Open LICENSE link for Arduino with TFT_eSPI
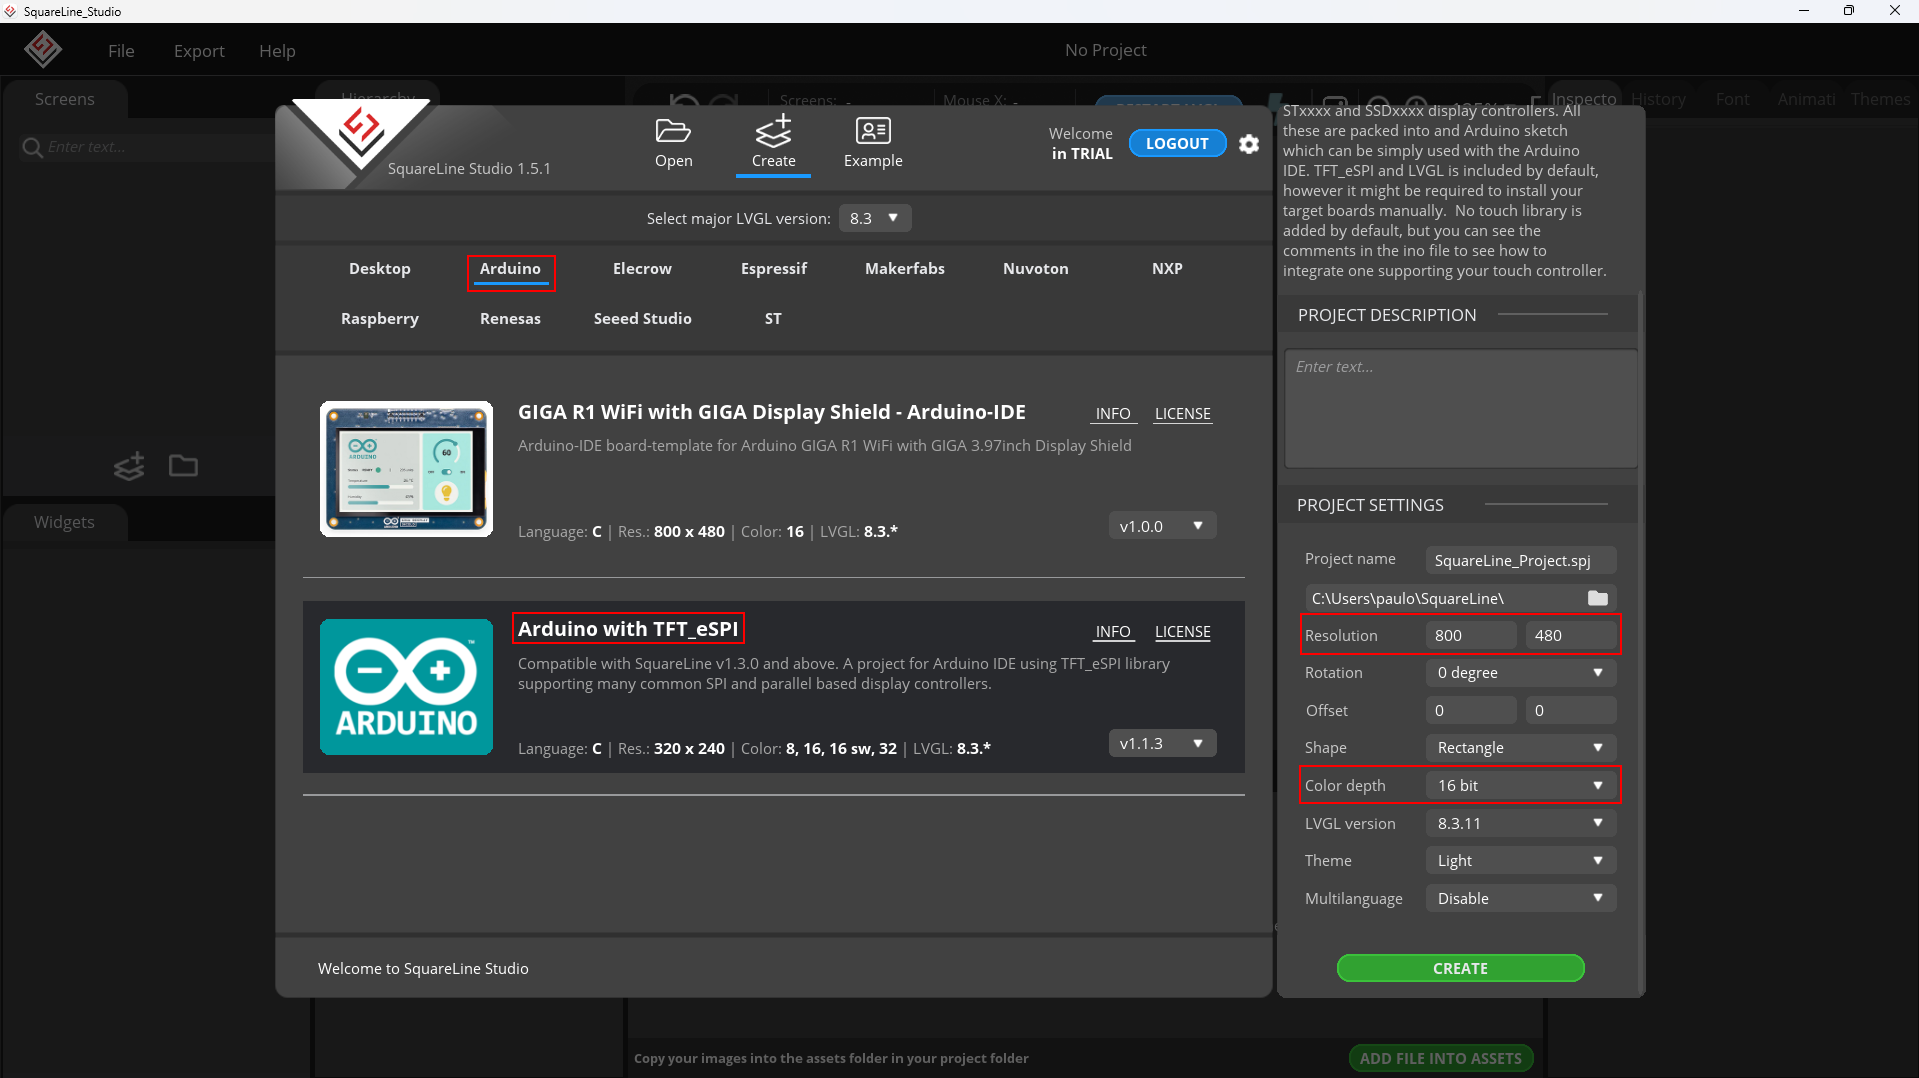Viewport: 1919px width, 1078px height. (x=1182, y=632)
